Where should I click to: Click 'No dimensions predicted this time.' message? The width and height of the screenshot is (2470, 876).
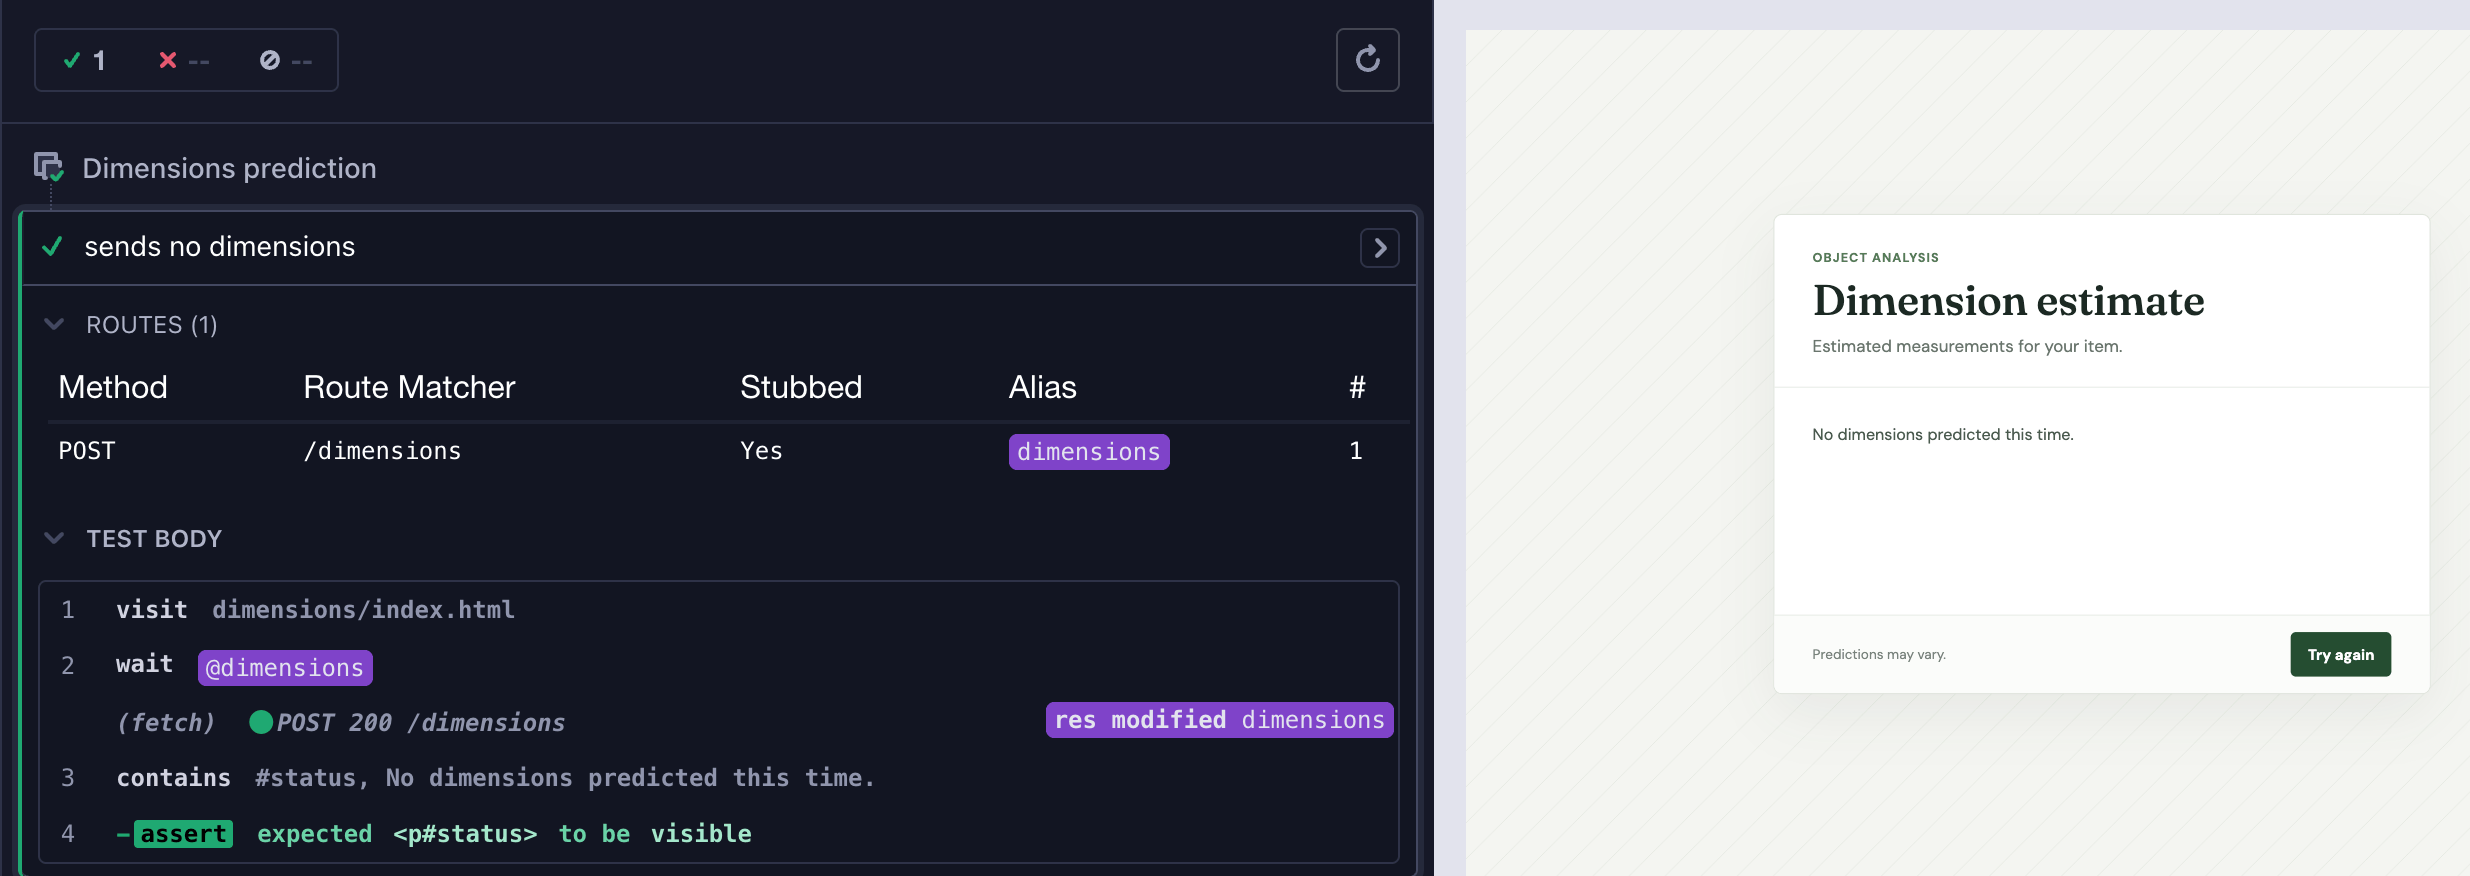tap(1942, 434)
